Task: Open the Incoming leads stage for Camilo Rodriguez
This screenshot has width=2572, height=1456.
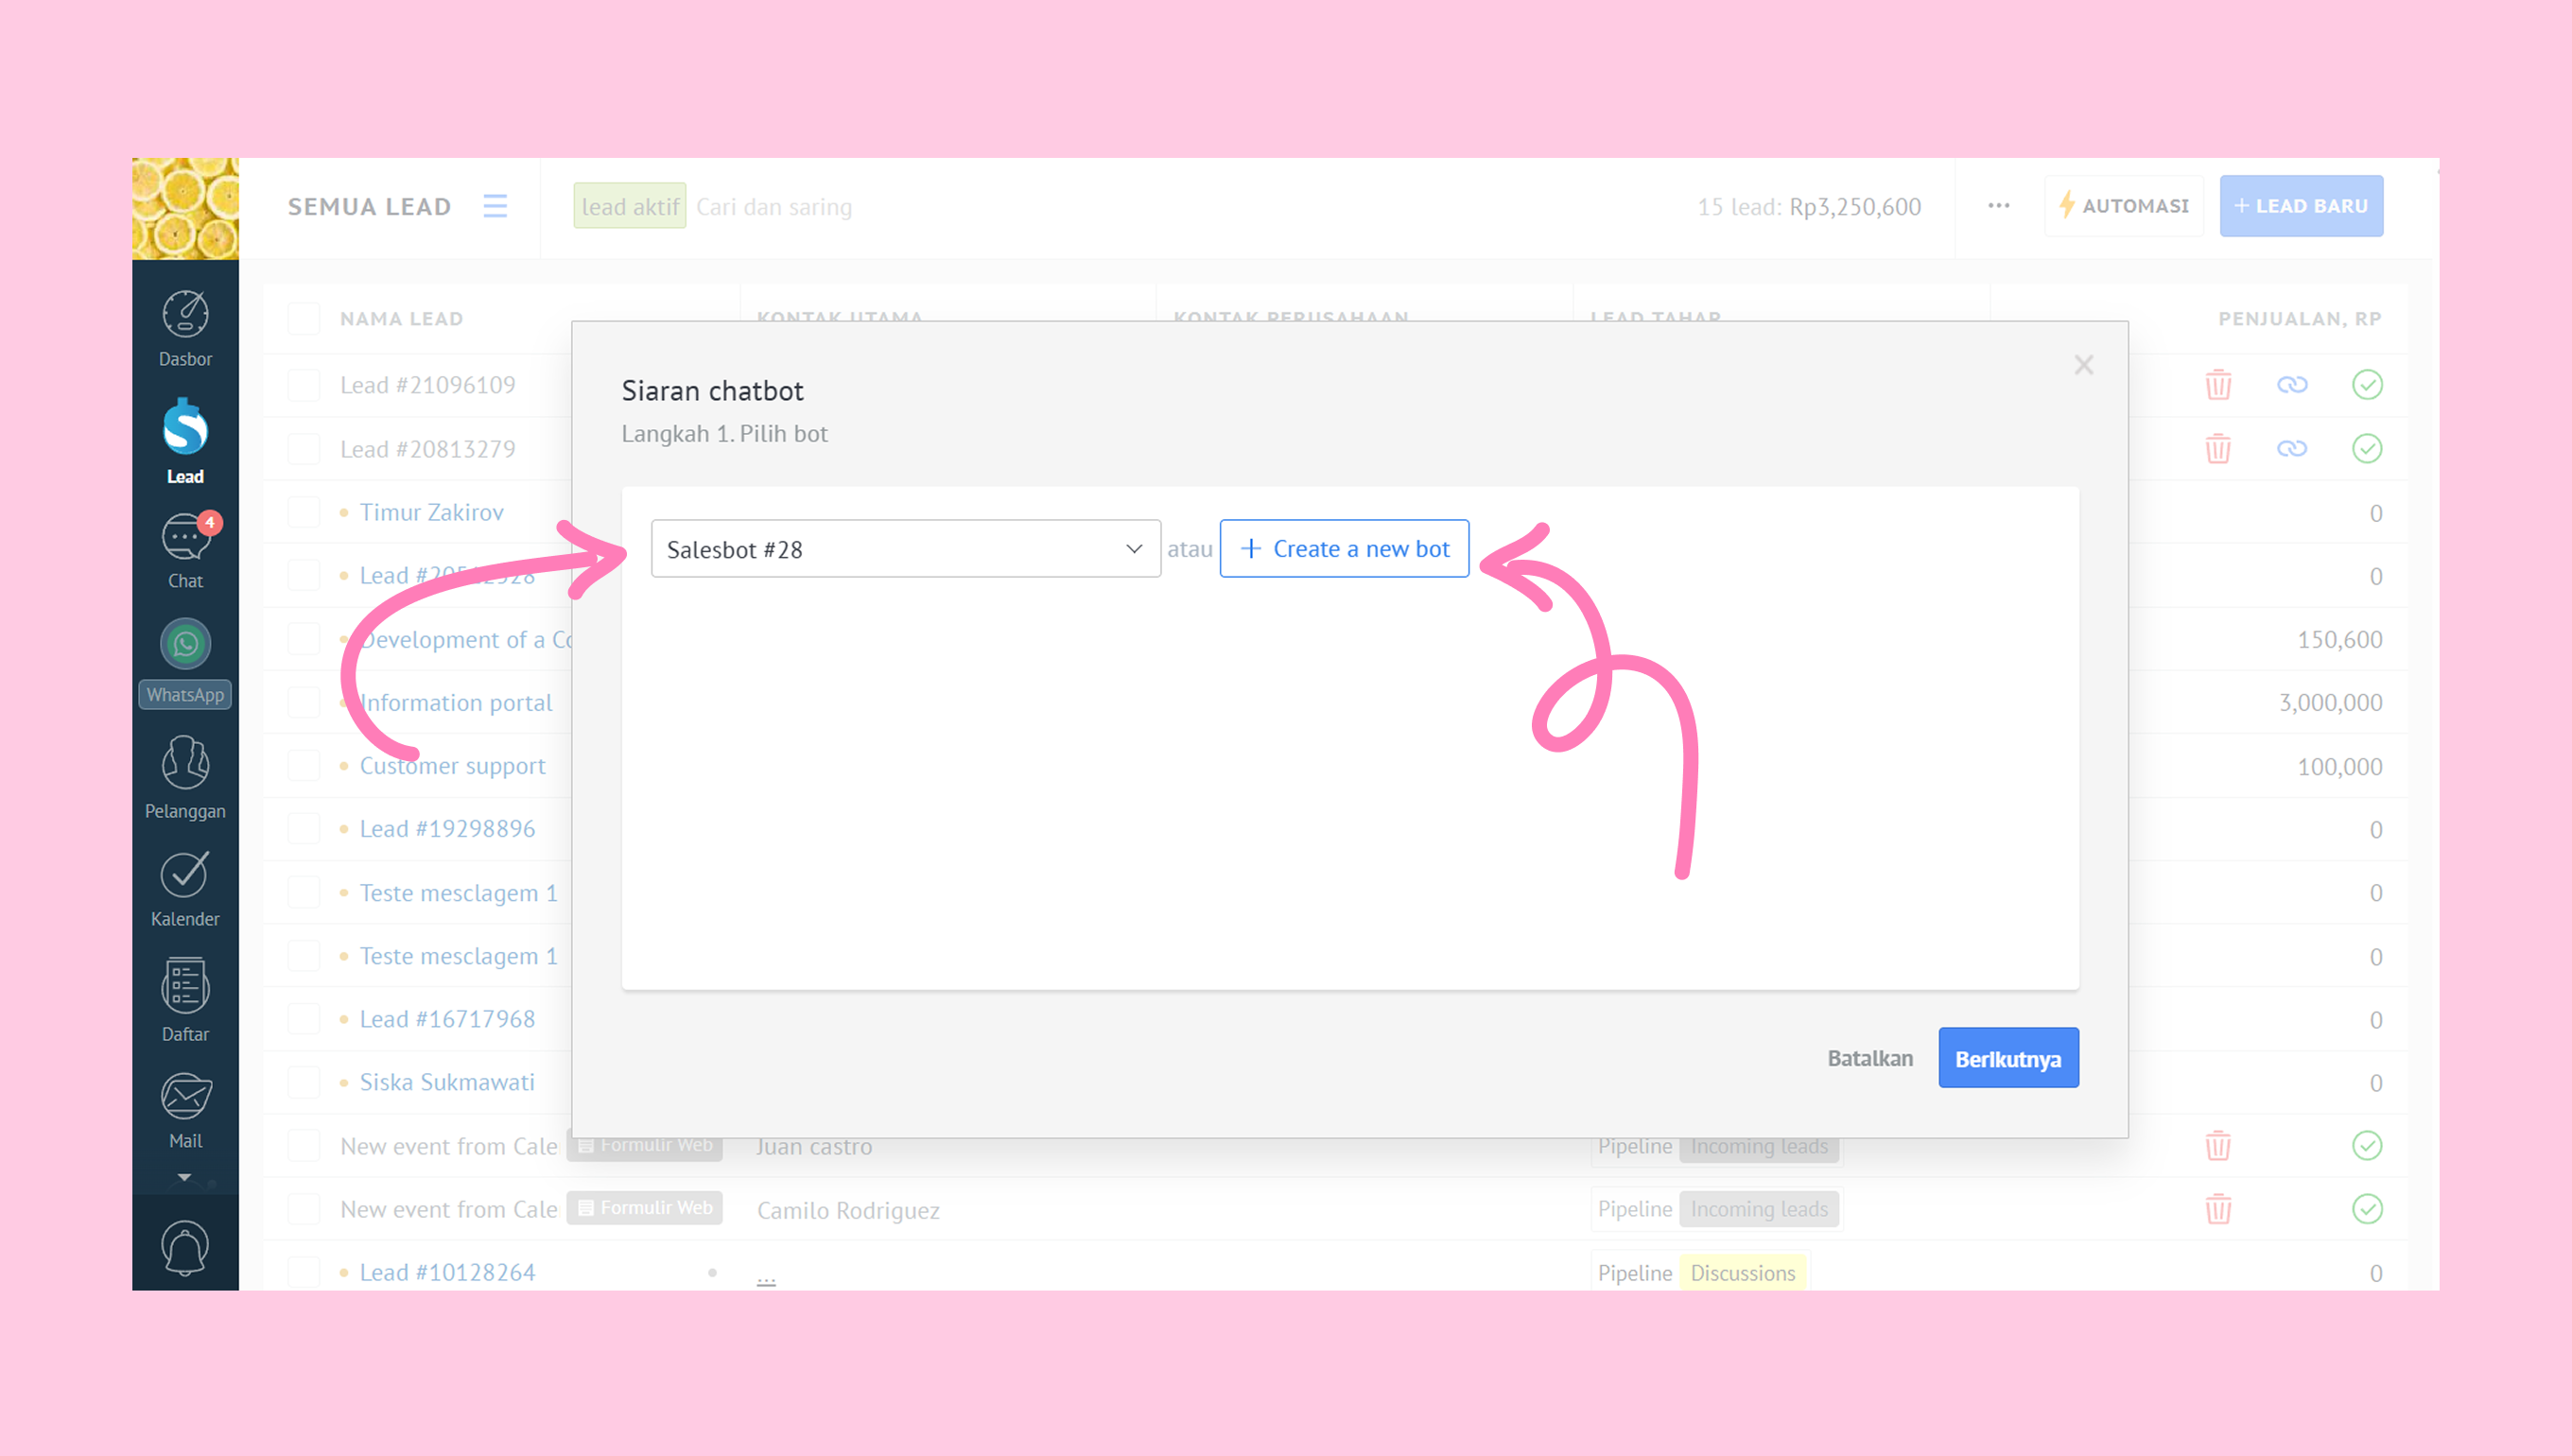Action: coord(1759,1209)
